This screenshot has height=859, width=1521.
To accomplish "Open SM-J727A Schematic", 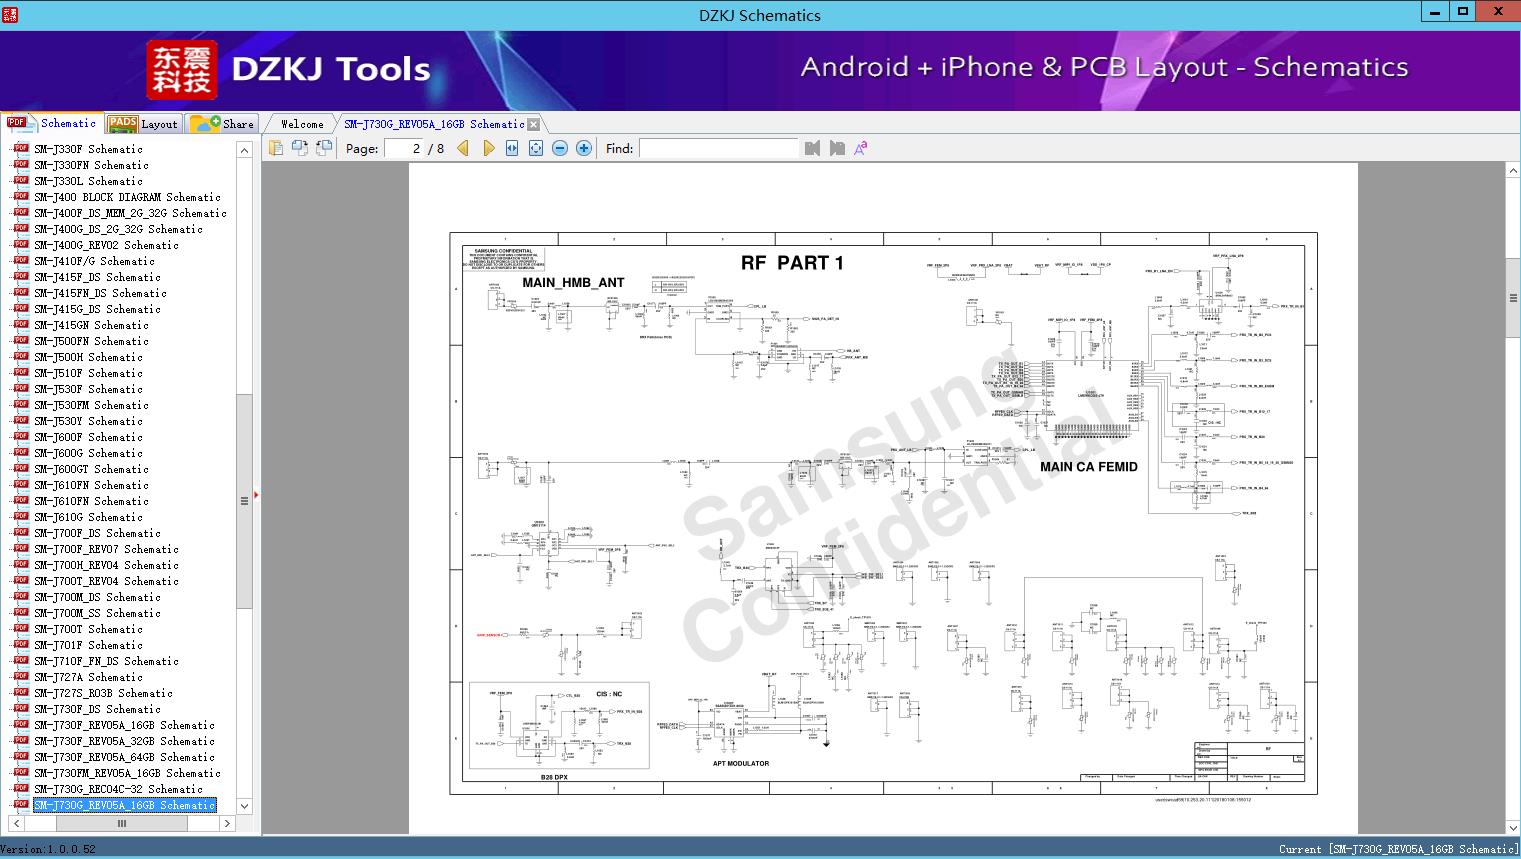I will 88,677.
